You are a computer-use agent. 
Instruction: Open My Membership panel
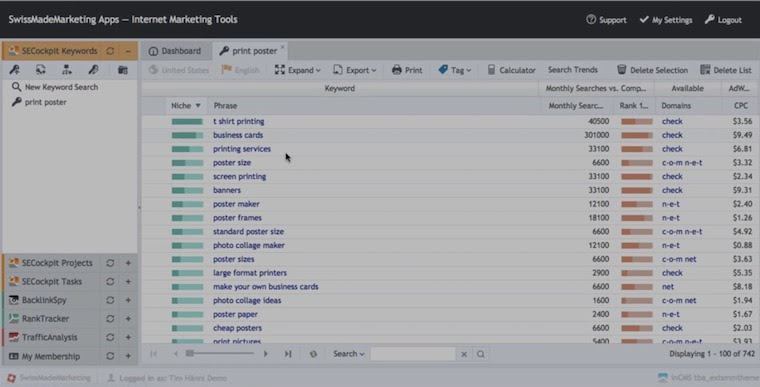pos(50,356)
